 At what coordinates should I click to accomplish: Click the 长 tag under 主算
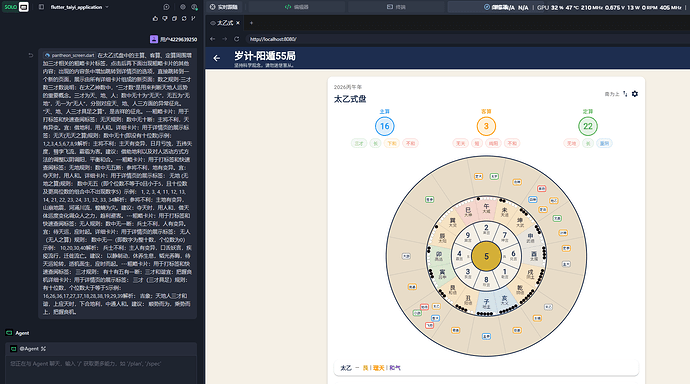(x=375, y=143)
